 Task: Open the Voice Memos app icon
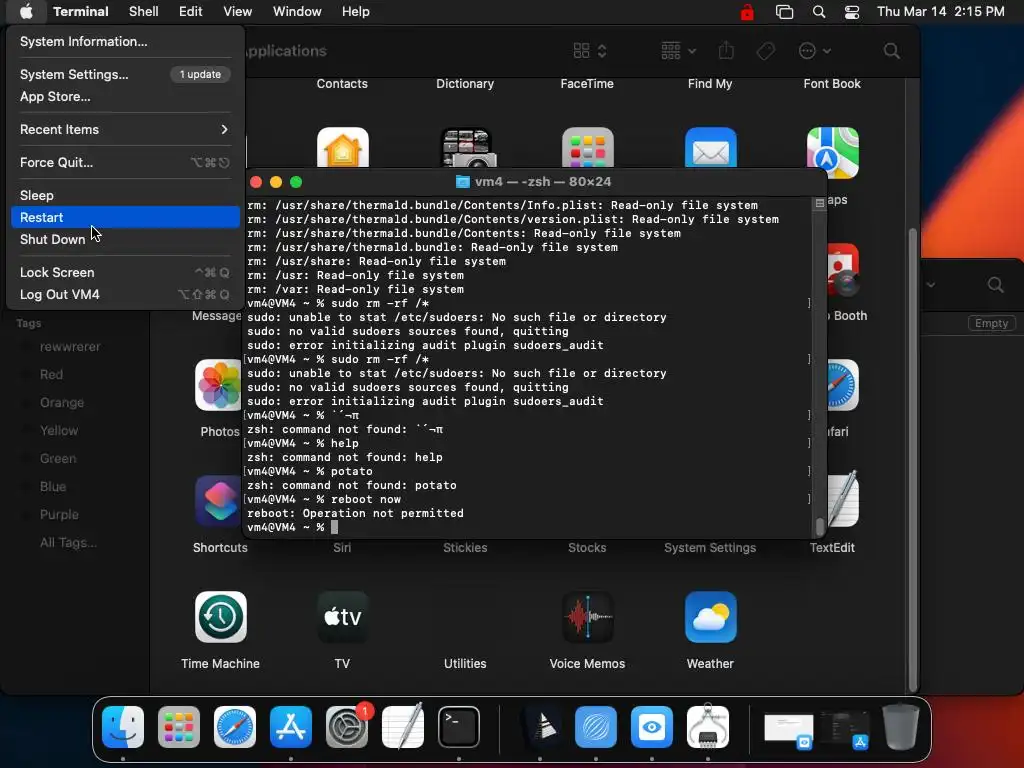click(x=587, y=616)
